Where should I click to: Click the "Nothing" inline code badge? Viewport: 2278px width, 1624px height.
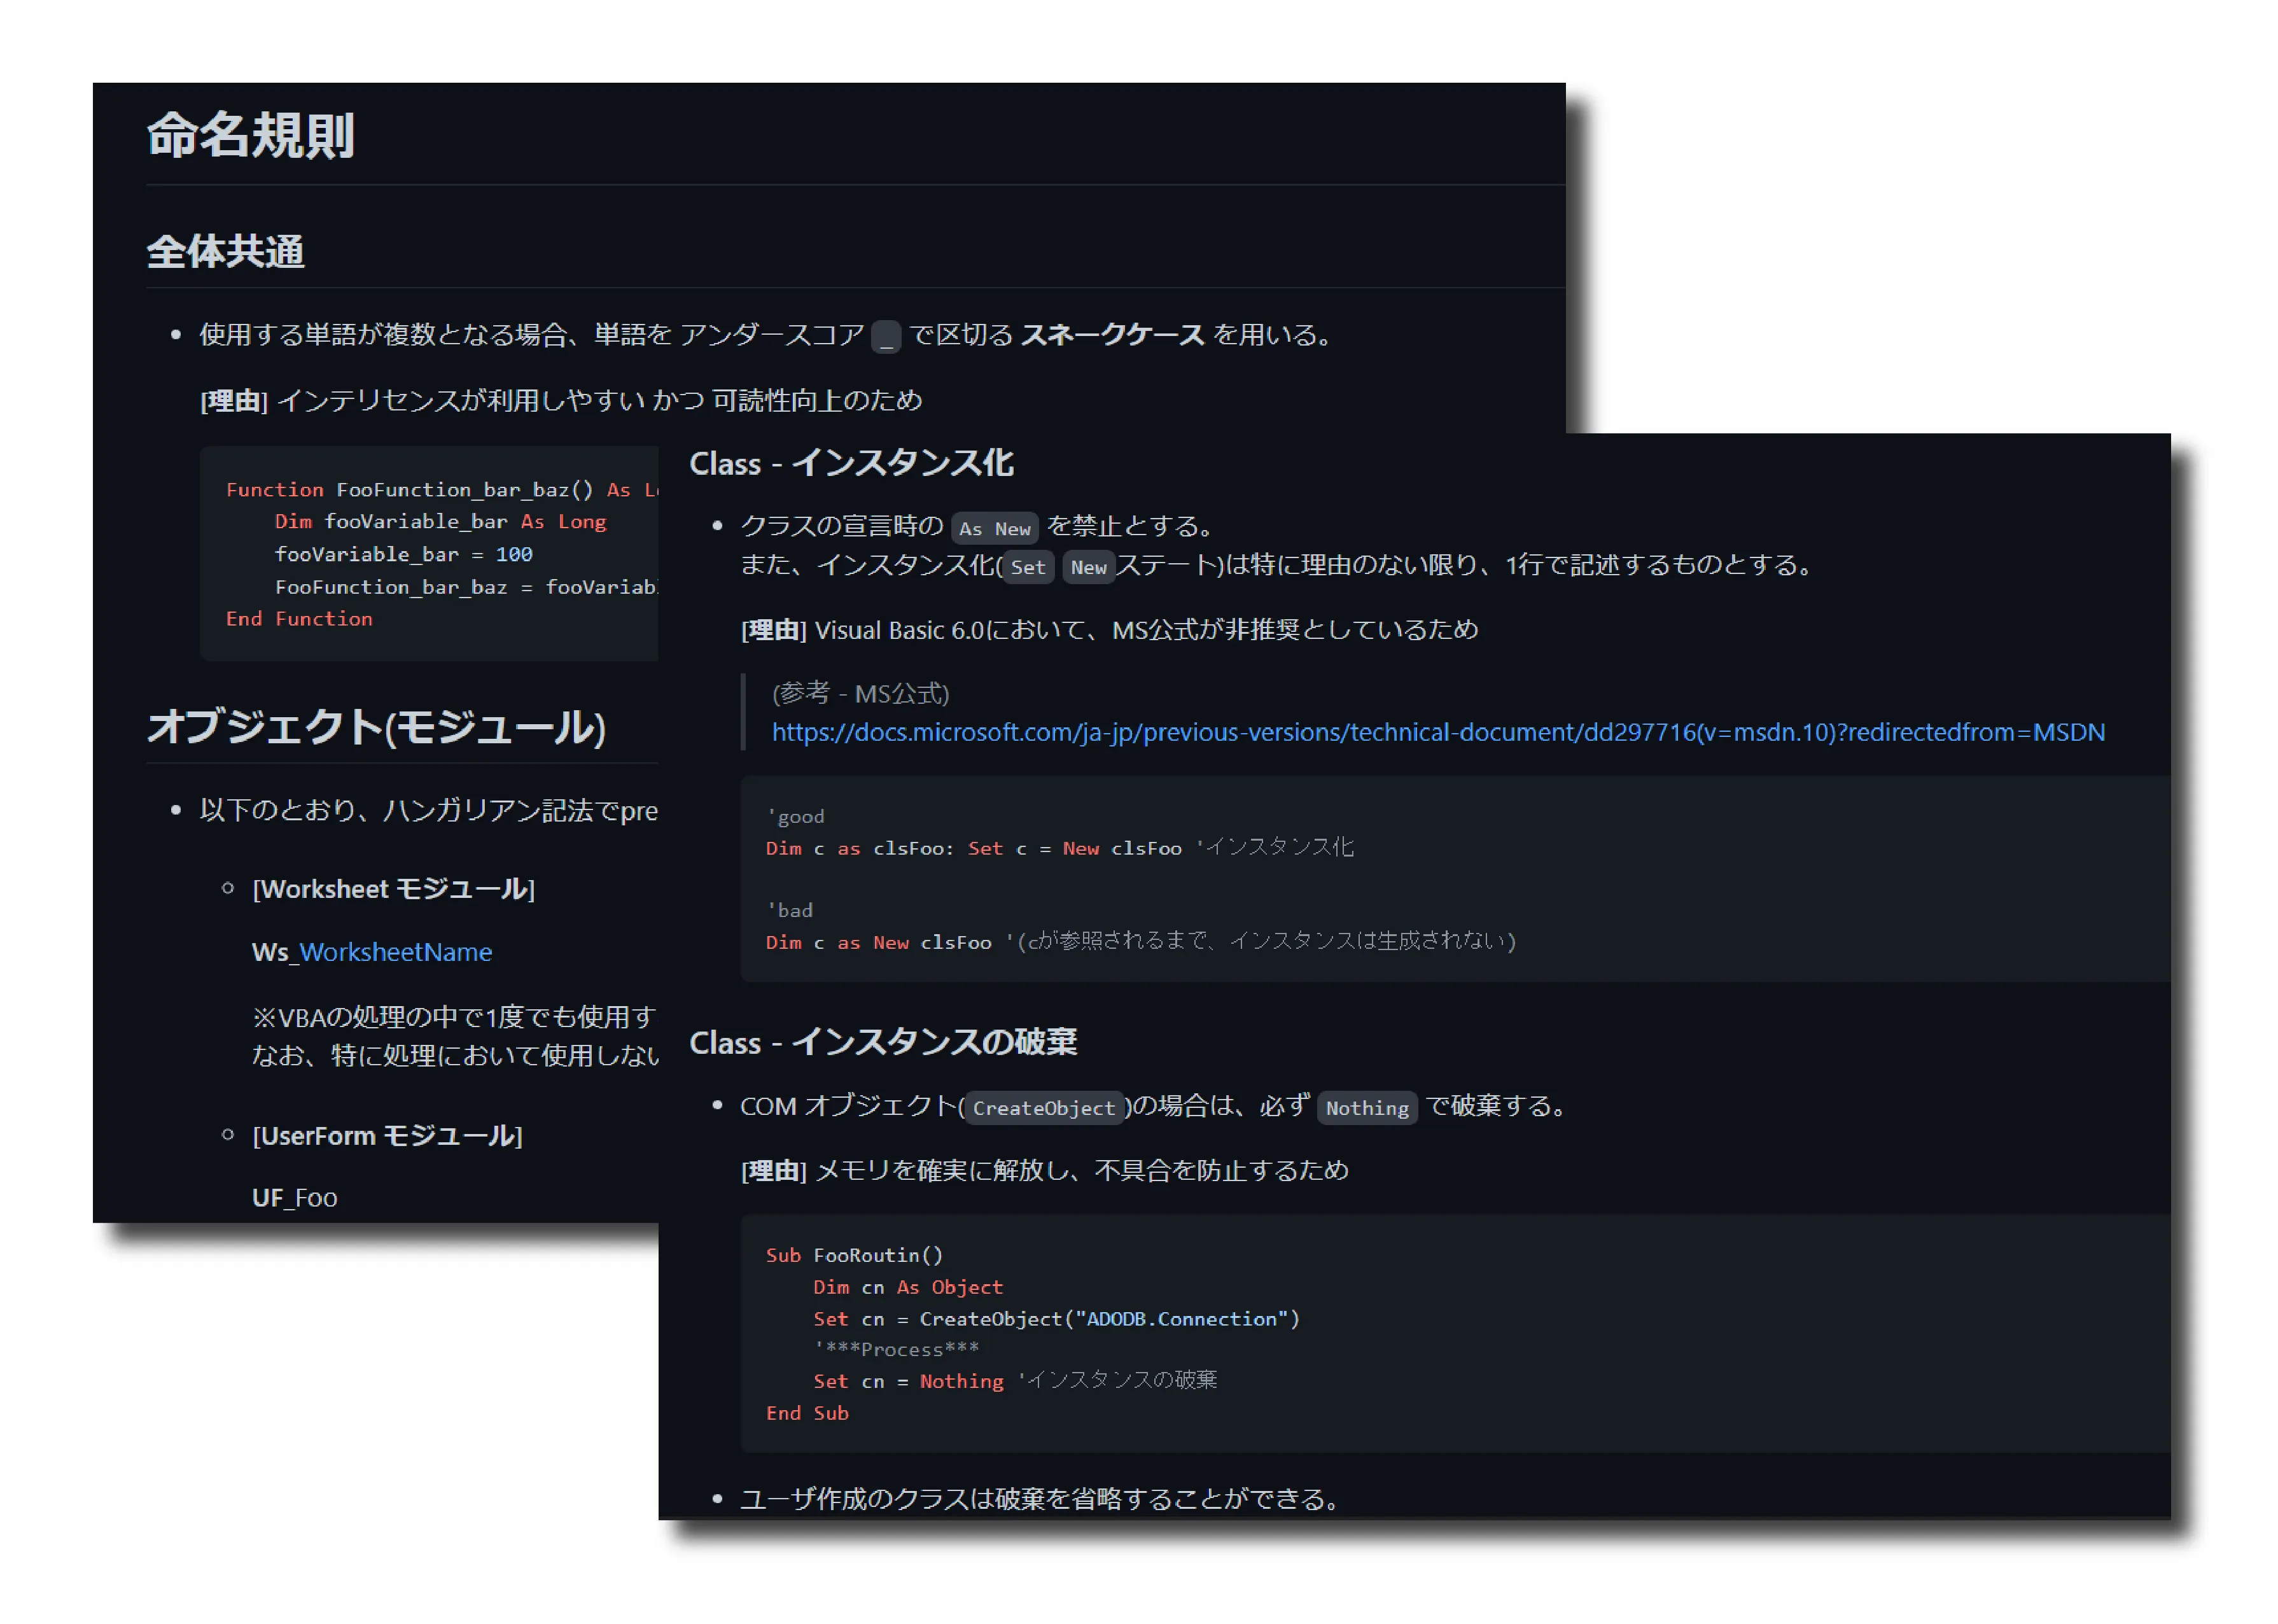click(1367, 1108)
